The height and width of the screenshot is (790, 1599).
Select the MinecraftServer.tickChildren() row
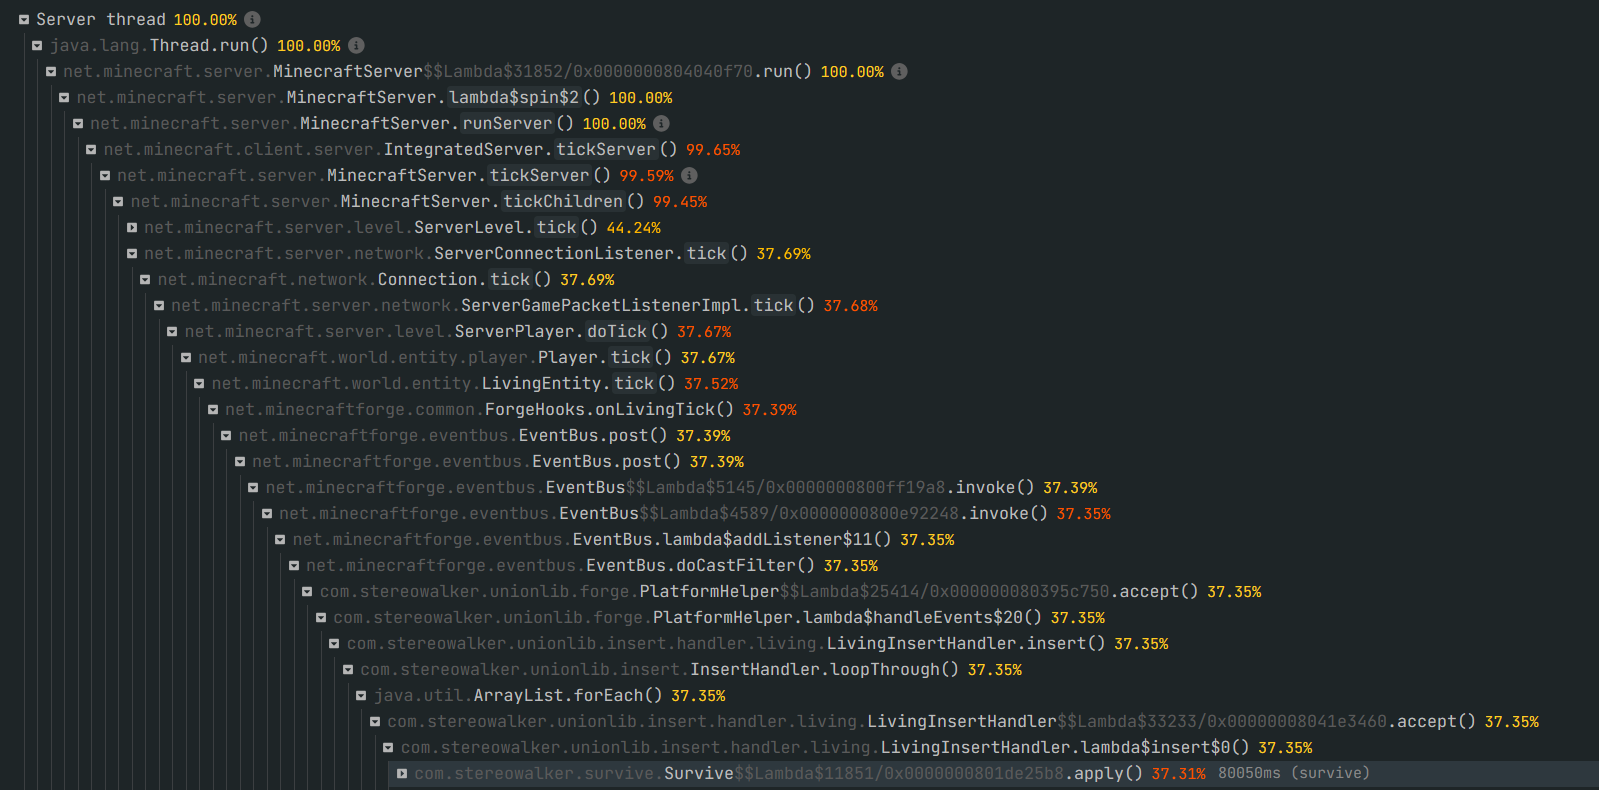click(x=419, y=202)
